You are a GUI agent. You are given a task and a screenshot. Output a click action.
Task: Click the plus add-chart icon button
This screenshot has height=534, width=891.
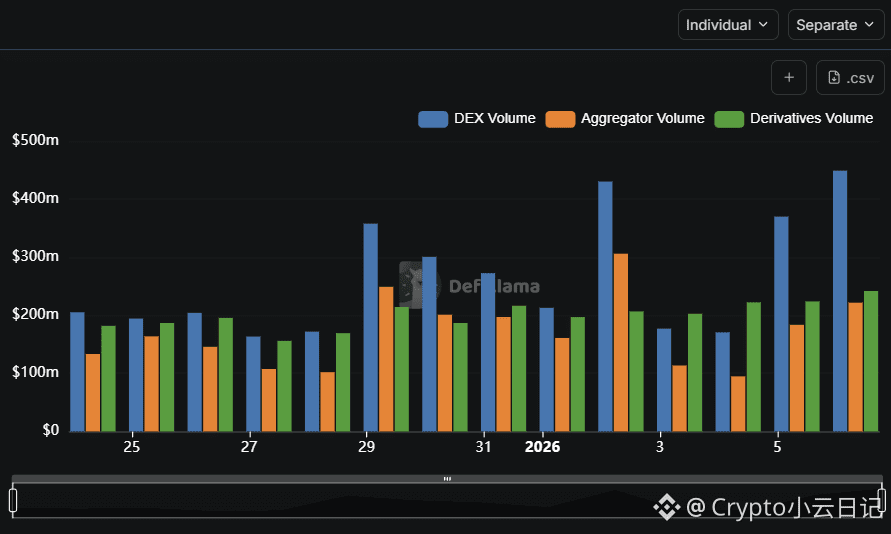[789, 78]
